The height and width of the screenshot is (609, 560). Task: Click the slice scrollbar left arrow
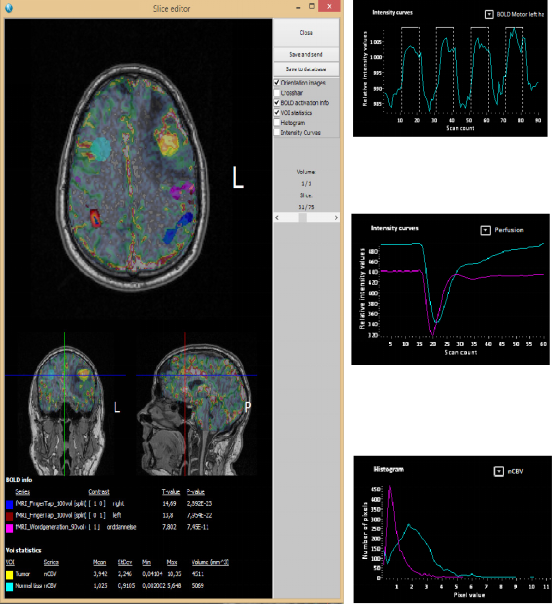pos(277,218)
